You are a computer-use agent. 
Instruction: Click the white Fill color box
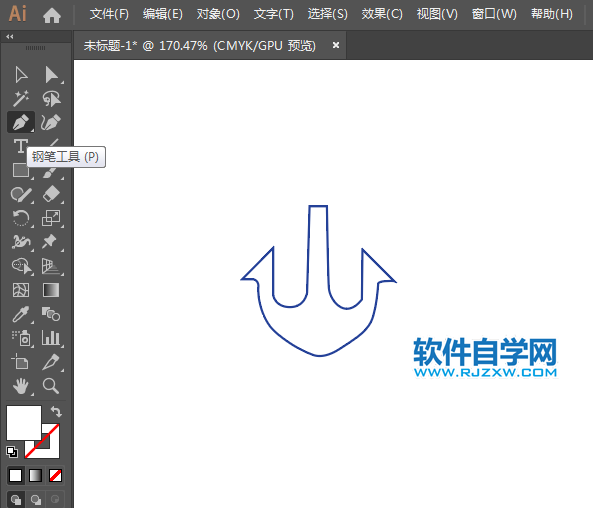tap(24, 423)
